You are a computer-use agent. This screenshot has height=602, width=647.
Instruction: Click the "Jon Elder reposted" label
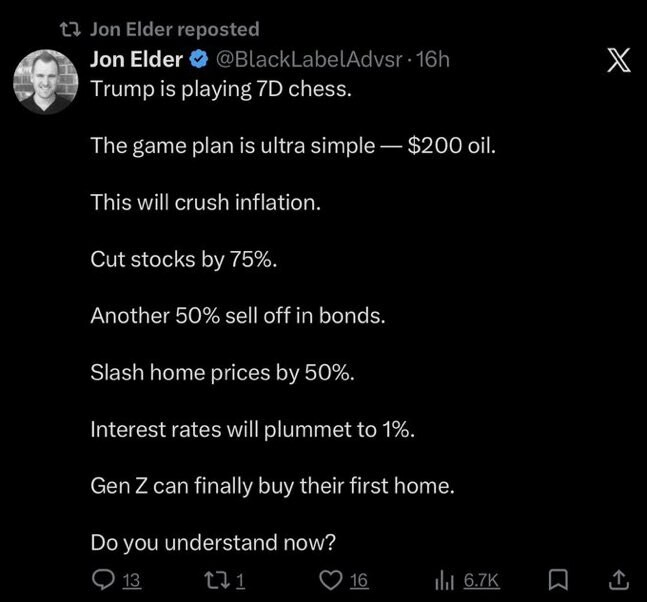(x=174, y=30)
